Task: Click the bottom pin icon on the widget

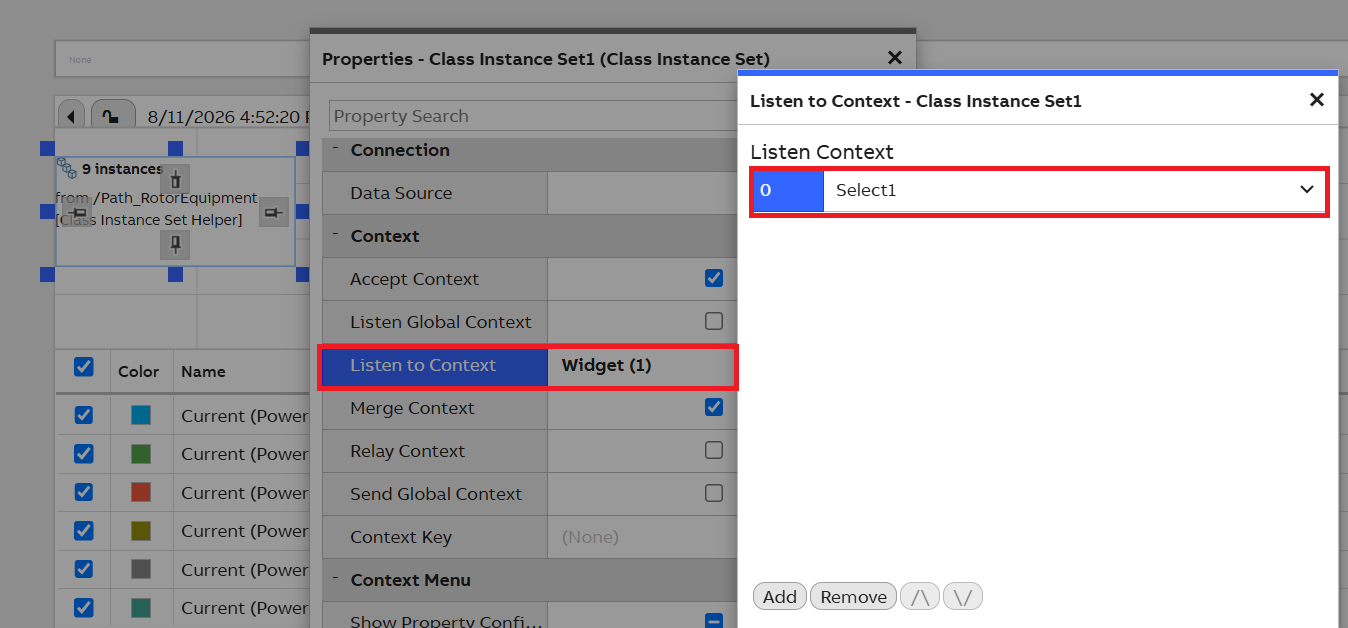Action: pos(175,244)
